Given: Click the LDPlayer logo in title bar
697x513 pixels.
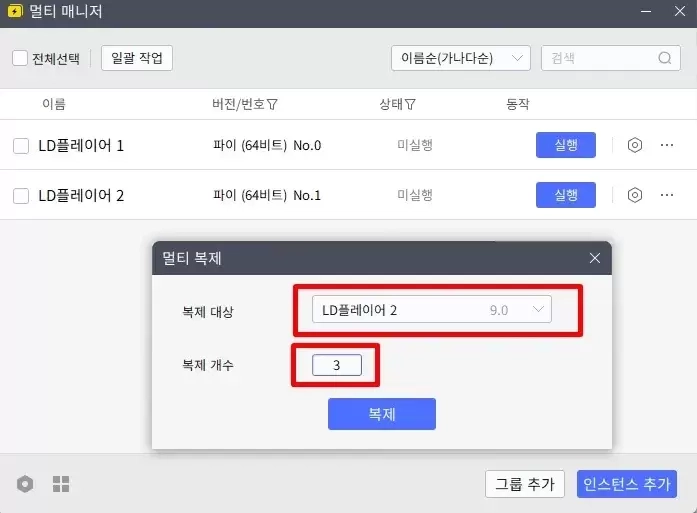Looking at the screenshot, I should tap(16, 13).
